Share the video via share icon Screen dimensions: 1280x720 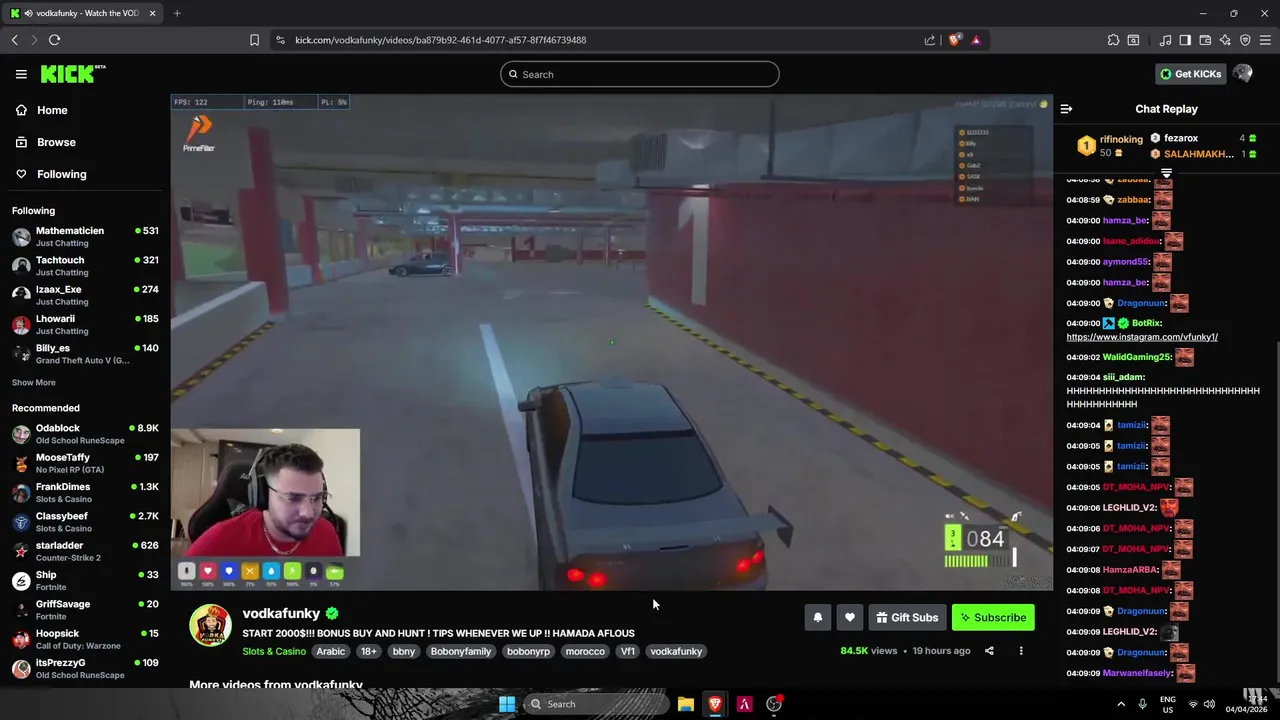(x=989, y=651)
